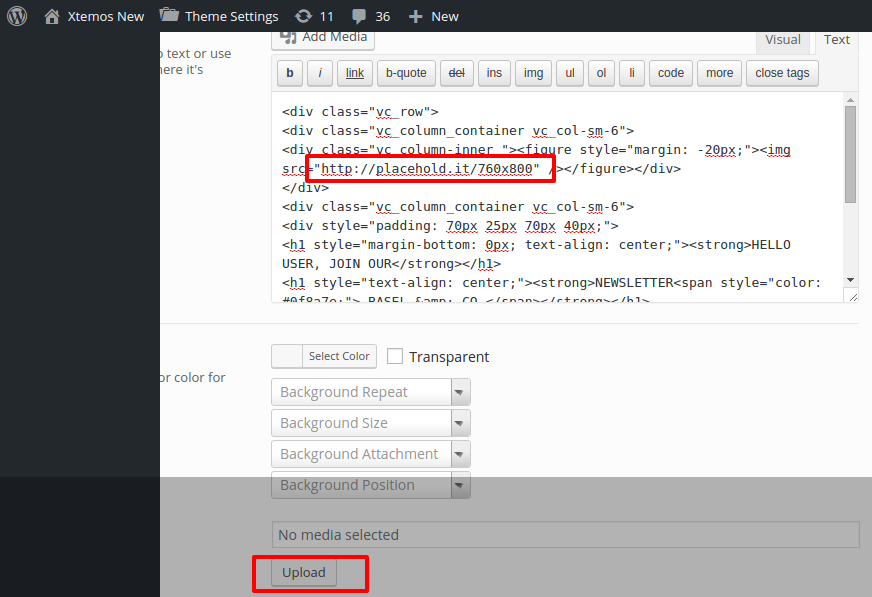The height and width of the screenshot is (597, 872).
Task: Click the WordPress logo icon
Action: pos(17,16)
